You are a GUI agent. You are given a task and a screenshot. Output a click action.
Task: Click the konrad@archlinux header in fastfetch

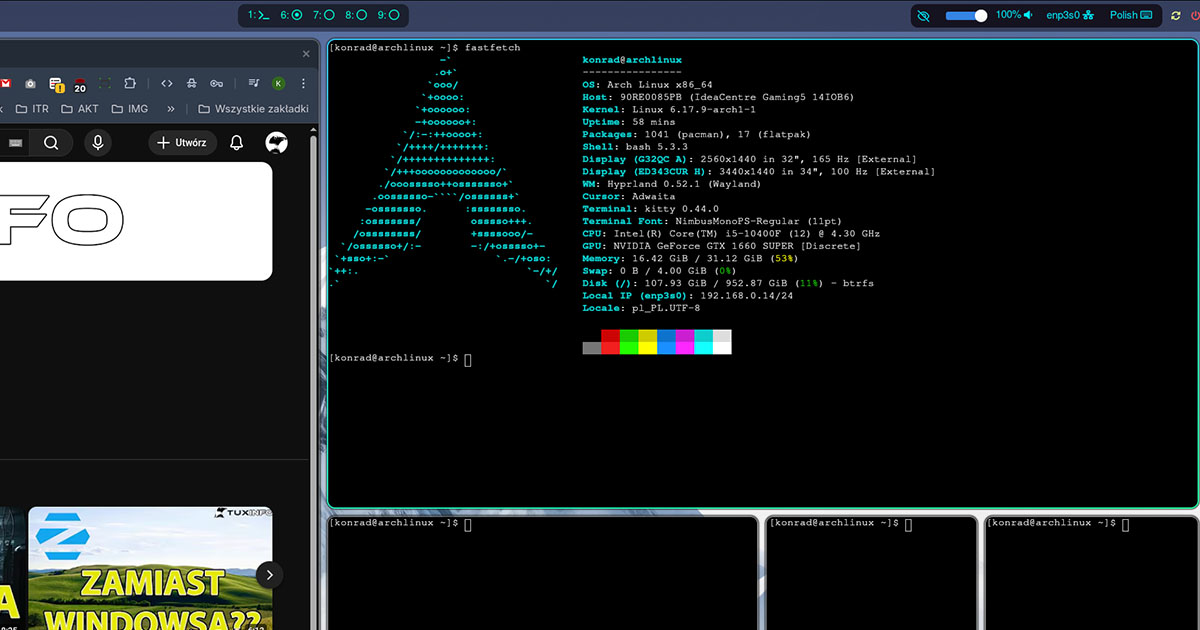click(x=632, y=60)
